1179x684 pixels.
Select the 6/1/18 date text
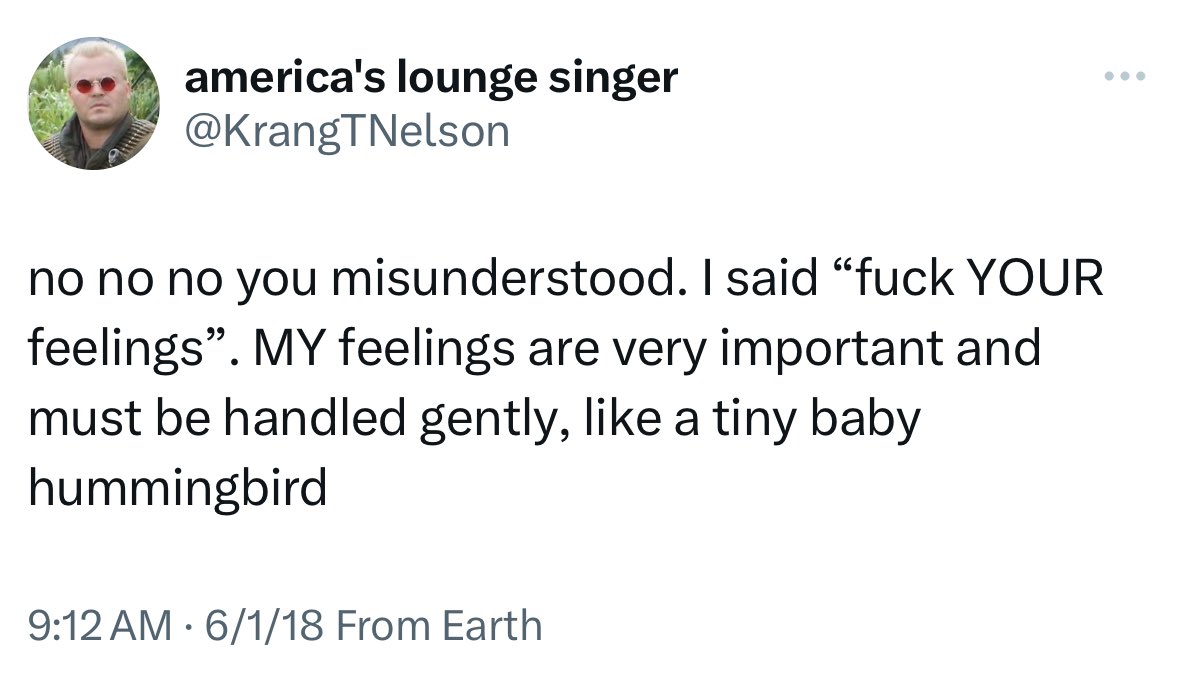point(249,626)
